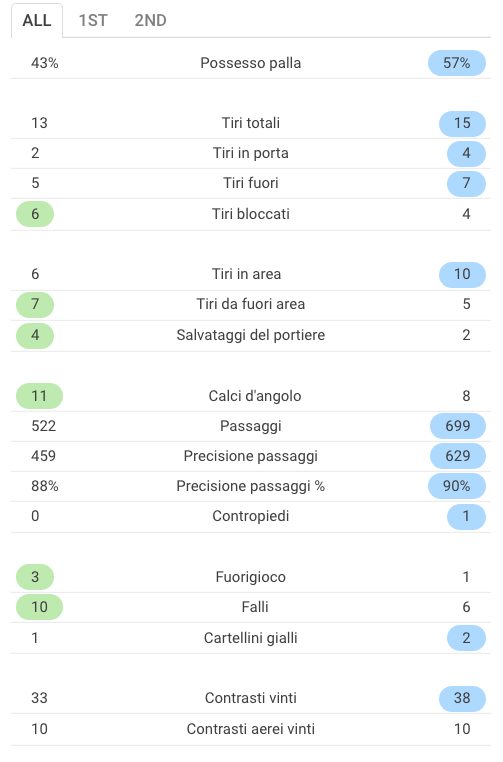This screenshot has height=762, width=503.
Task: Switch to the ALL tab
Action: pos(37,20)
